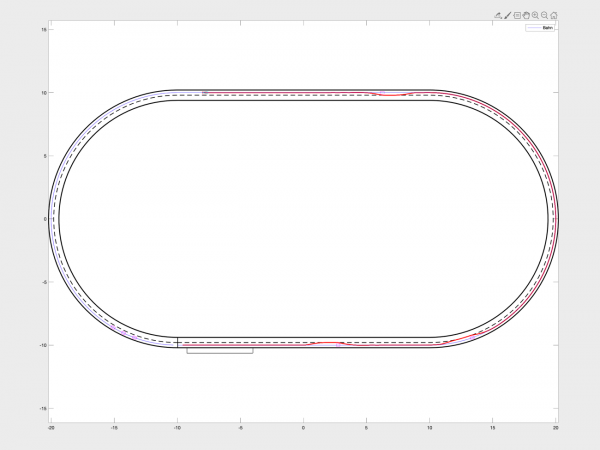This screenshot has height=450, width=600.
Task: Click the y-axis tick label 15
Action: coord(44,30)
